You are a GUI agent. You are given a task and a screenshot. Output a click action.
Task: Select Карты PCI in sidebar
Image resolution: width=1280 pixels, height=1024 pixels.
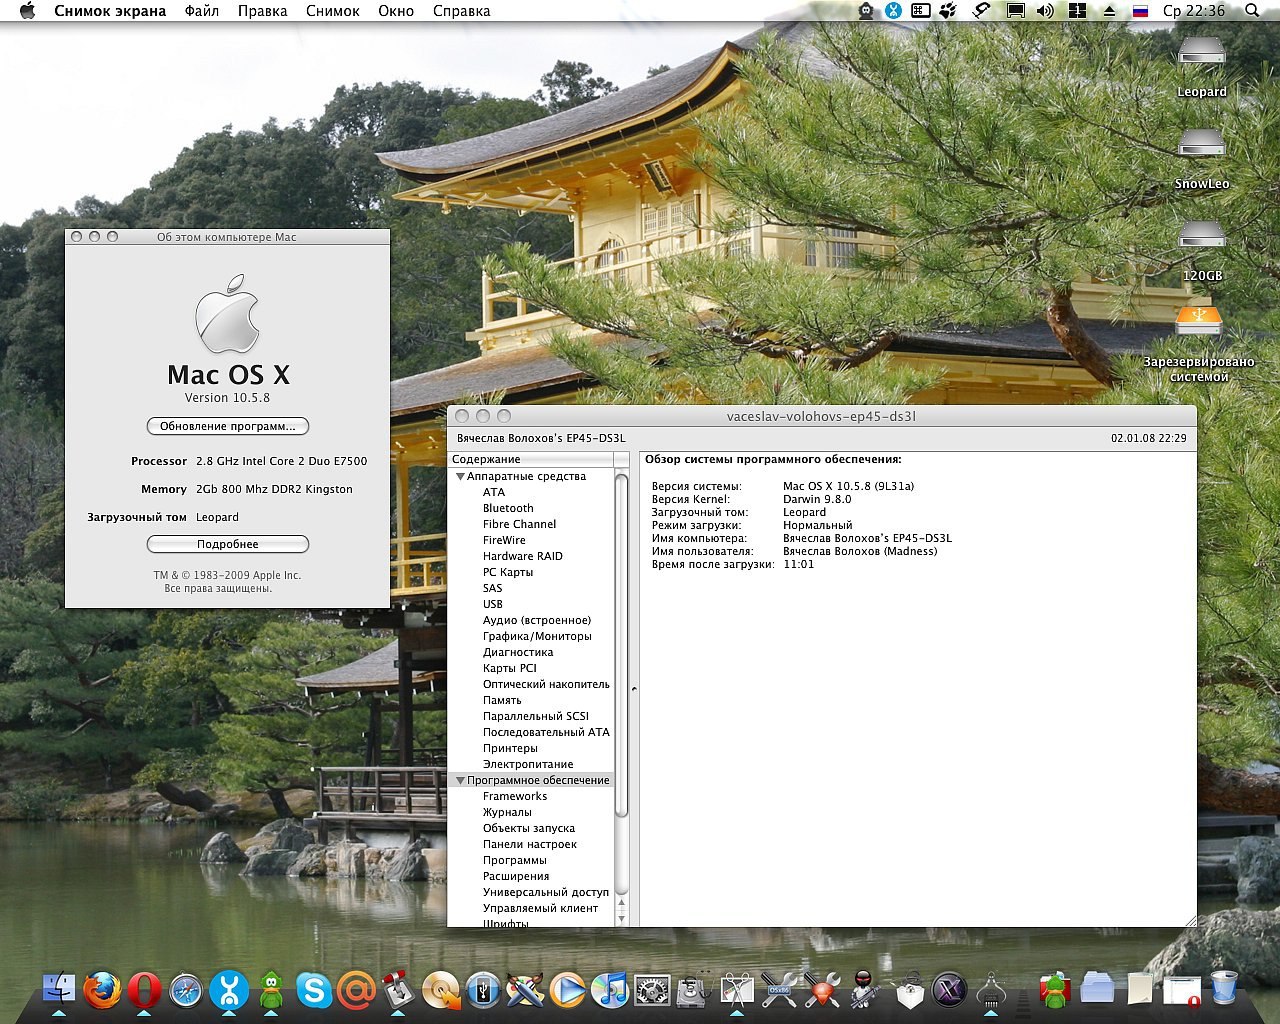[510, 668]
